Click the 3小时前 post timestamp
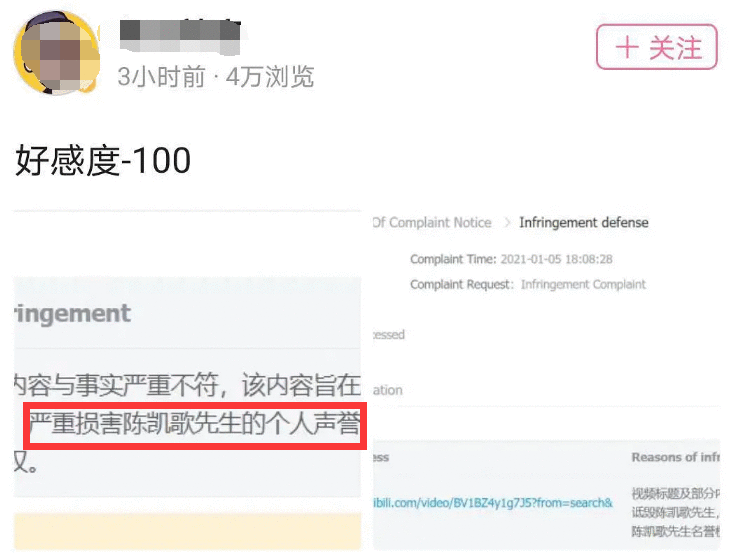This screenshot has height=559, width=745. [x=161, y=76]
